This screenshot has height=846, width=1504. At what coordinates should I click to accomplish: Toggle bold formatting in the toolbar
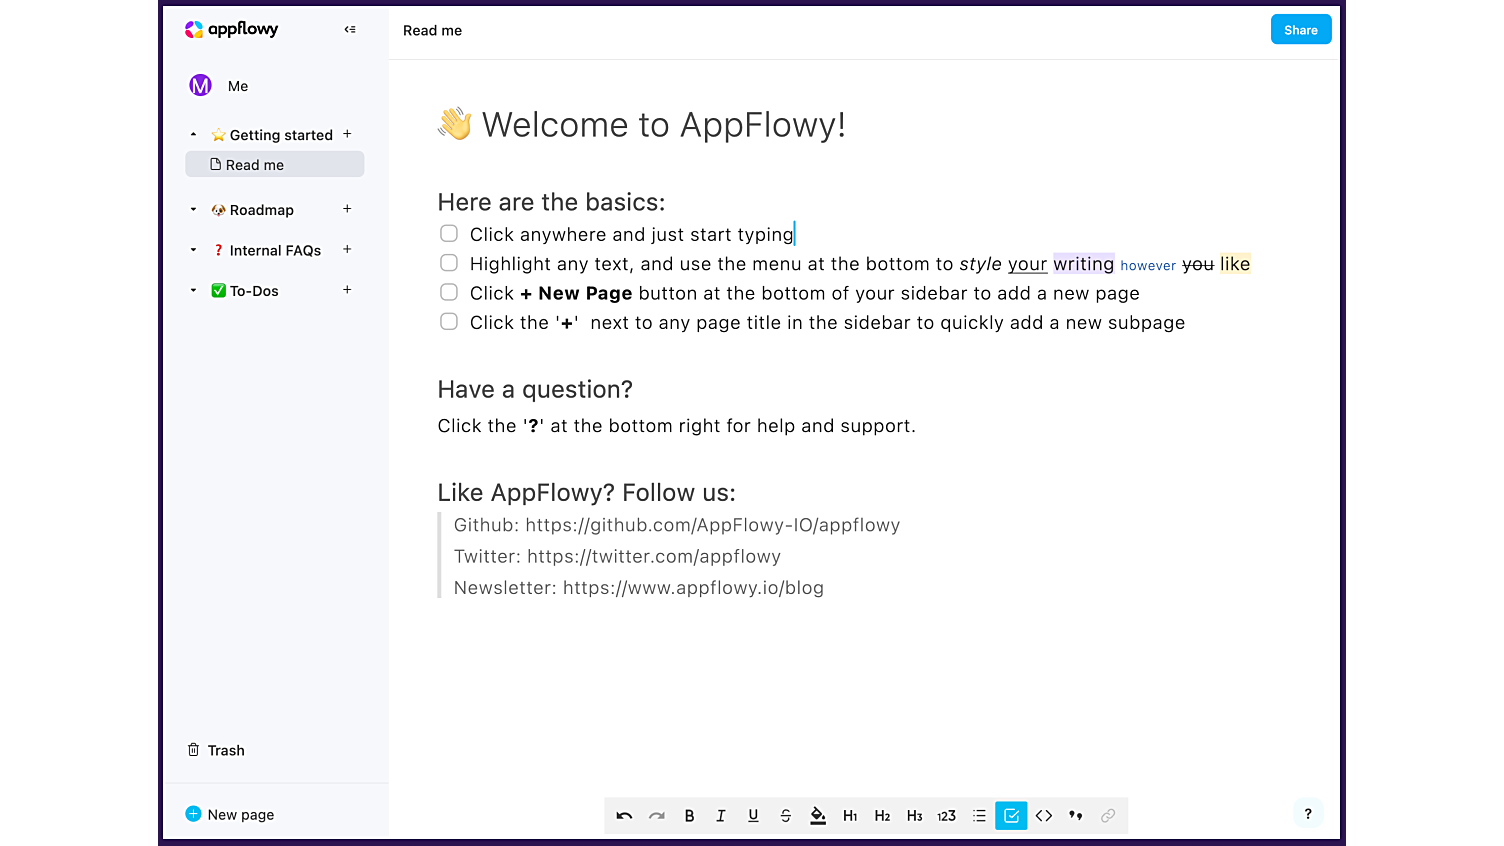(x=689, y=815)
